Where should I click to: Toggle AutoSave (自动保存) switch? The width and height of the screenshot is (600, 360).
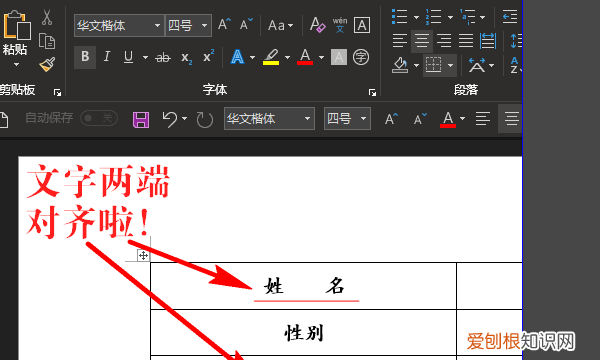99,118
